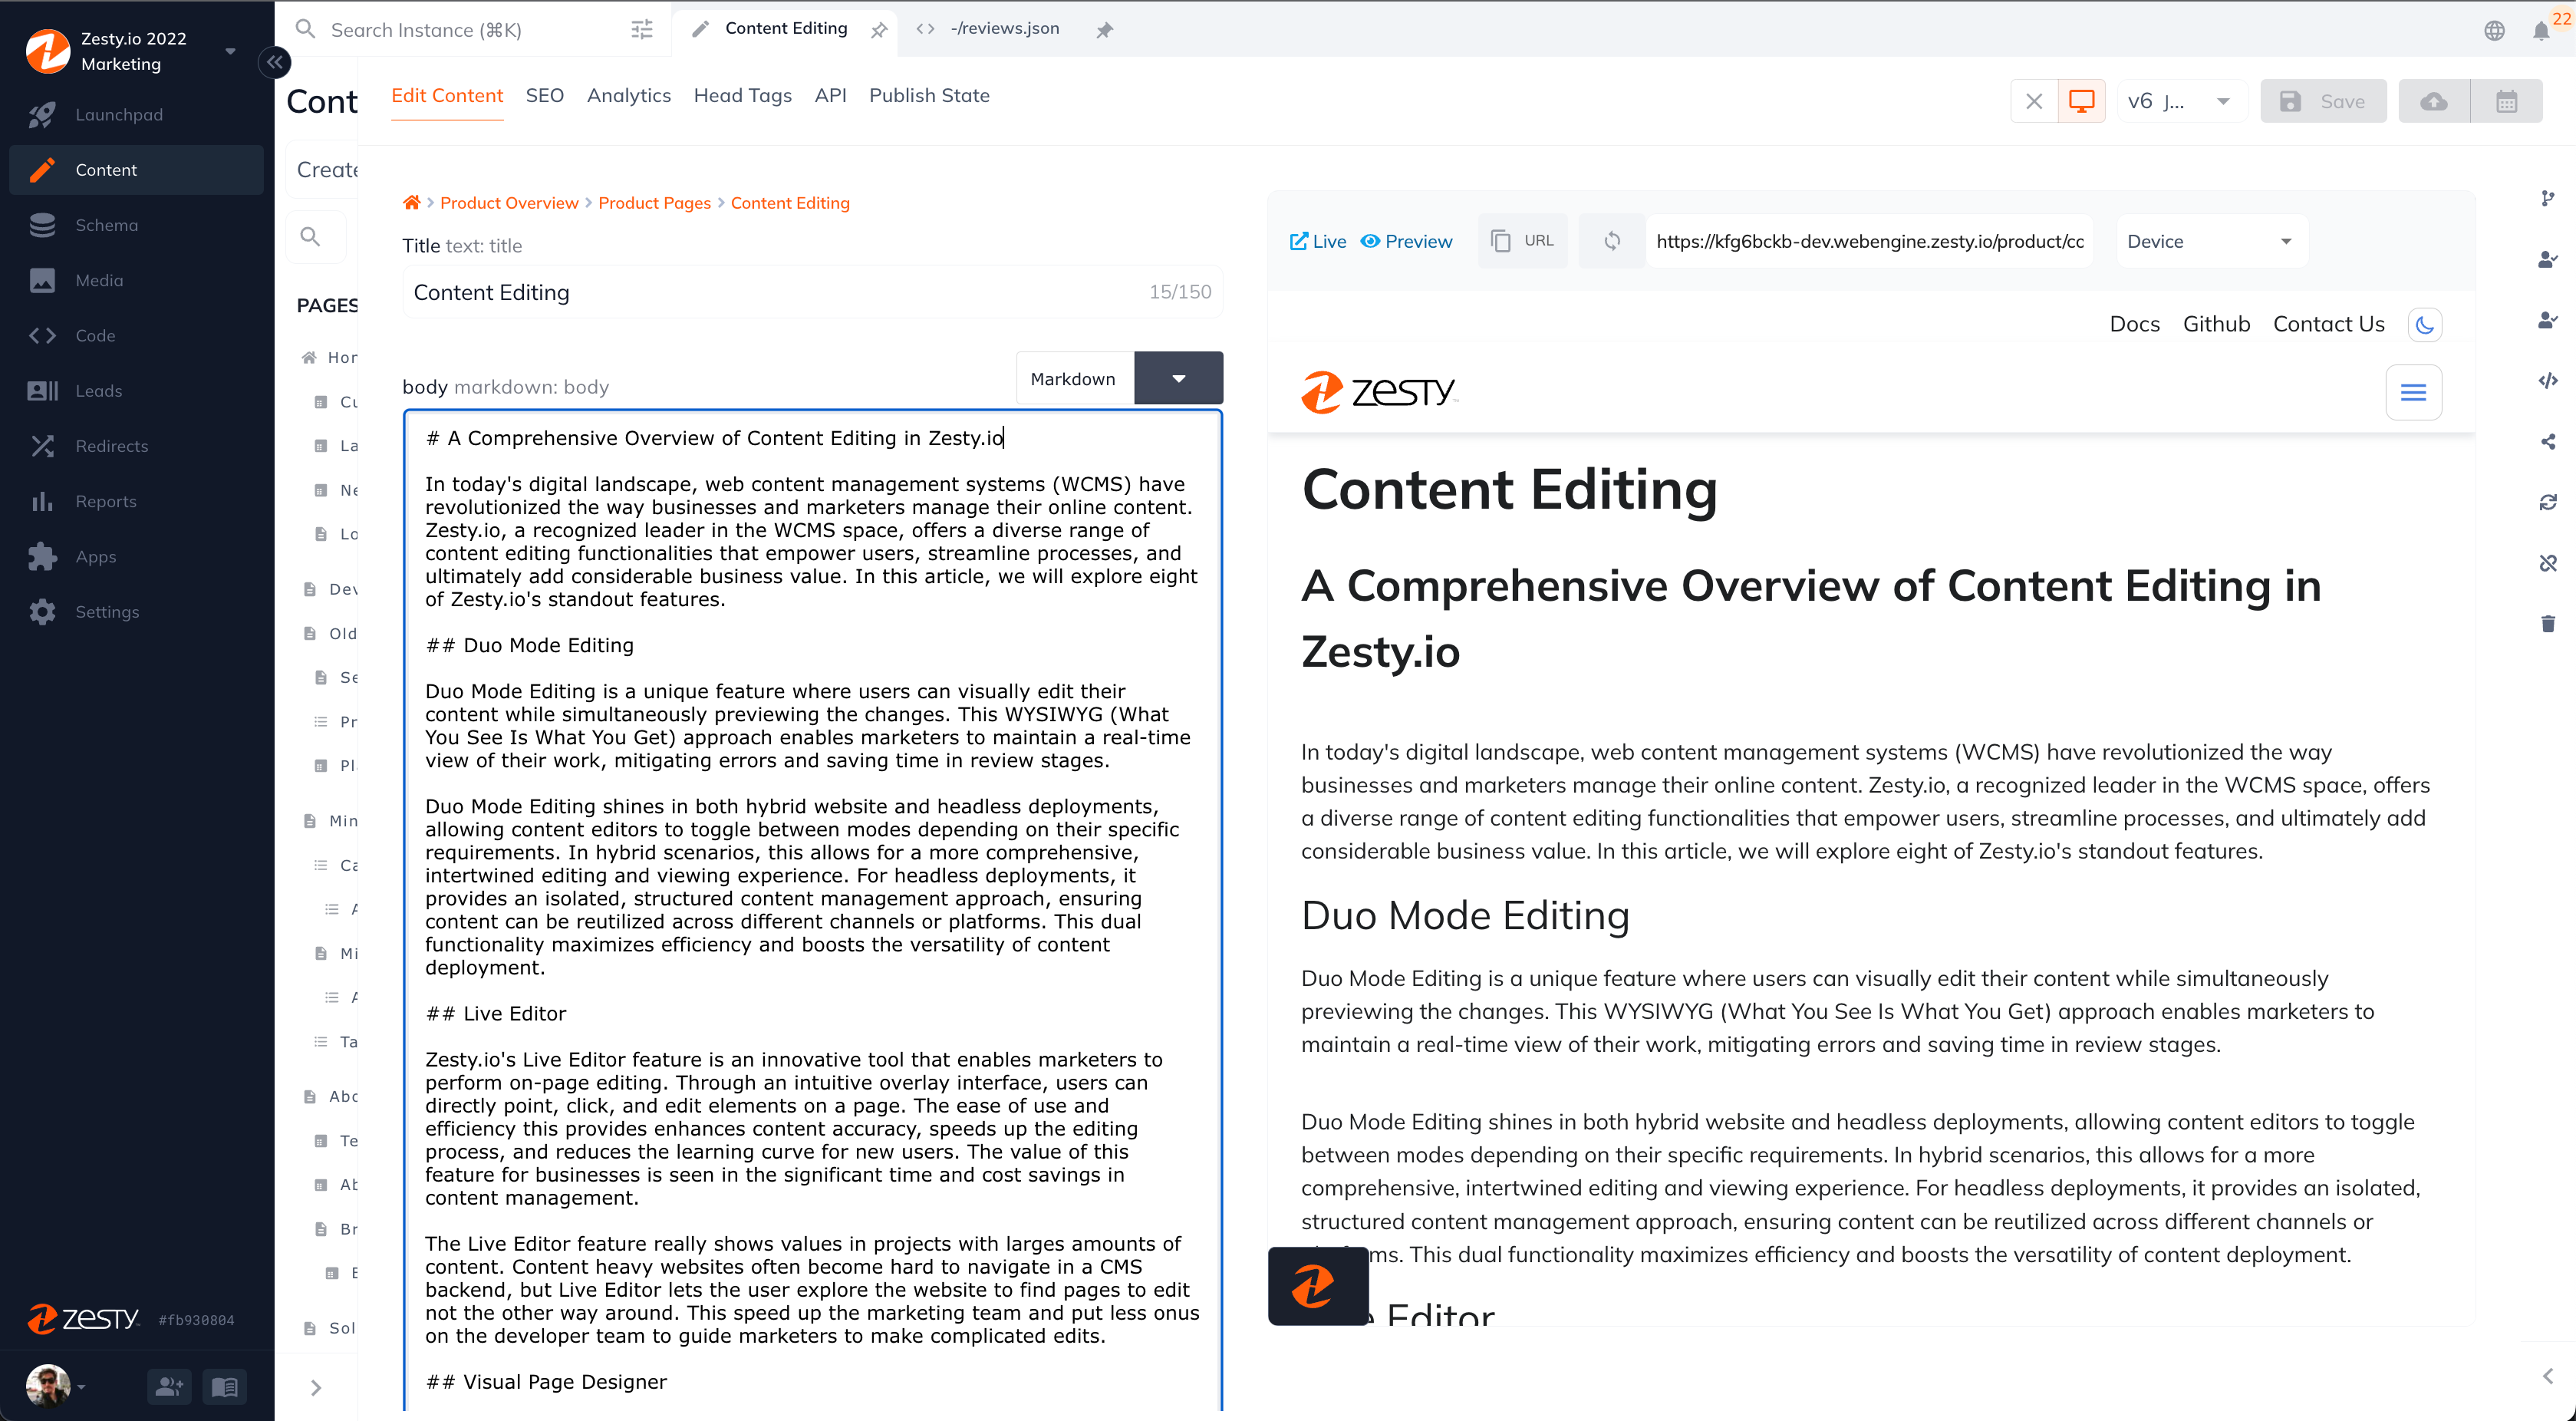Click the preview URL address field
The height and width of the screenshot is (1421, 2576).
pos(1870,241)
